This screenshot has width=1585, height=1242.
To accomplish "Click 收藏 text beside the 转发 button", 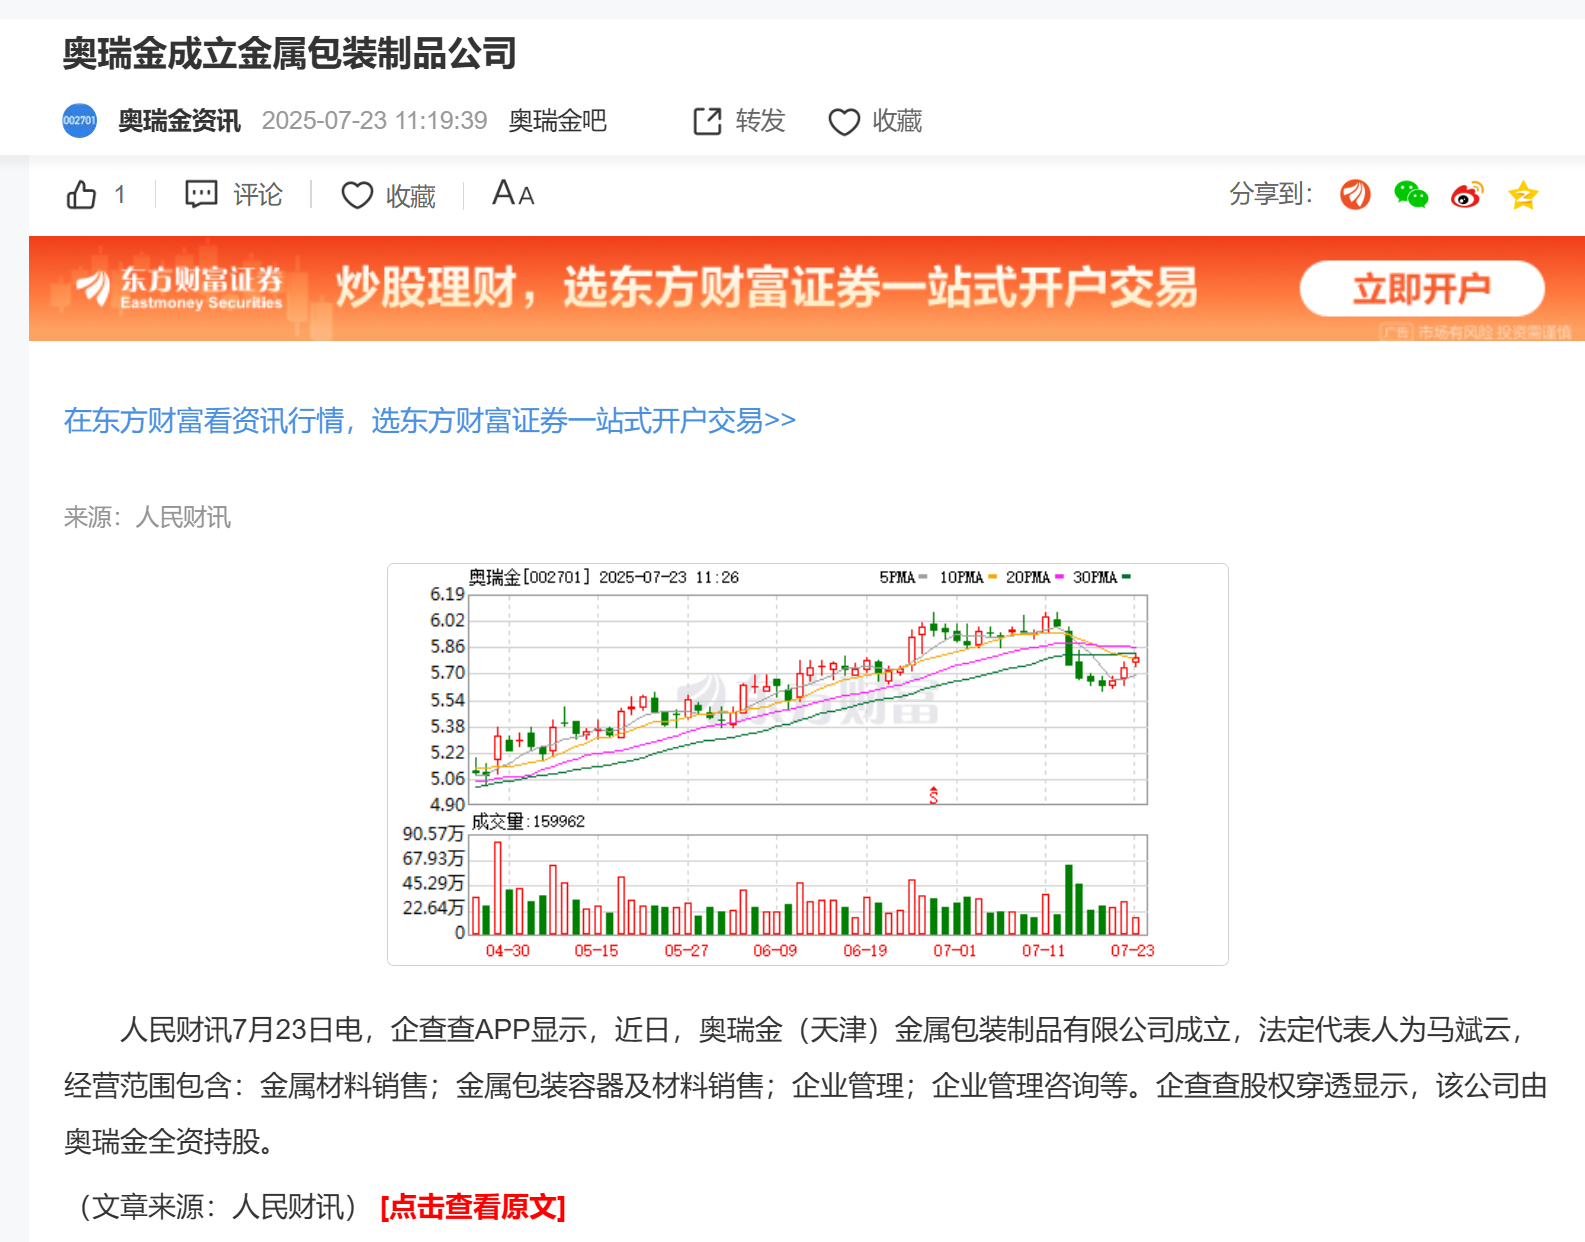I will click(897, 121).
